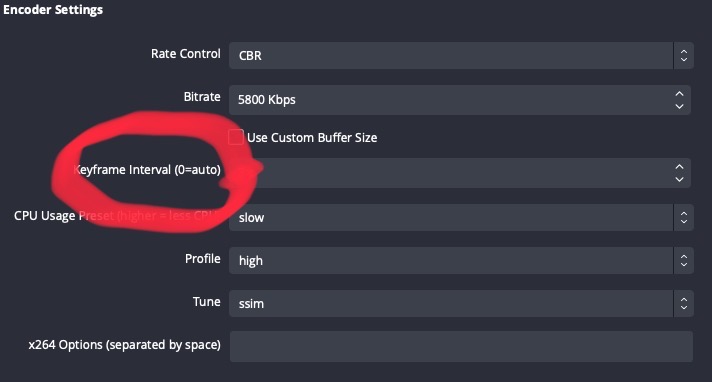The height and width of the screenshot is (382, 712).
Task: Click the Rate Control dropdown arrow icon
Action: point(683,55)
